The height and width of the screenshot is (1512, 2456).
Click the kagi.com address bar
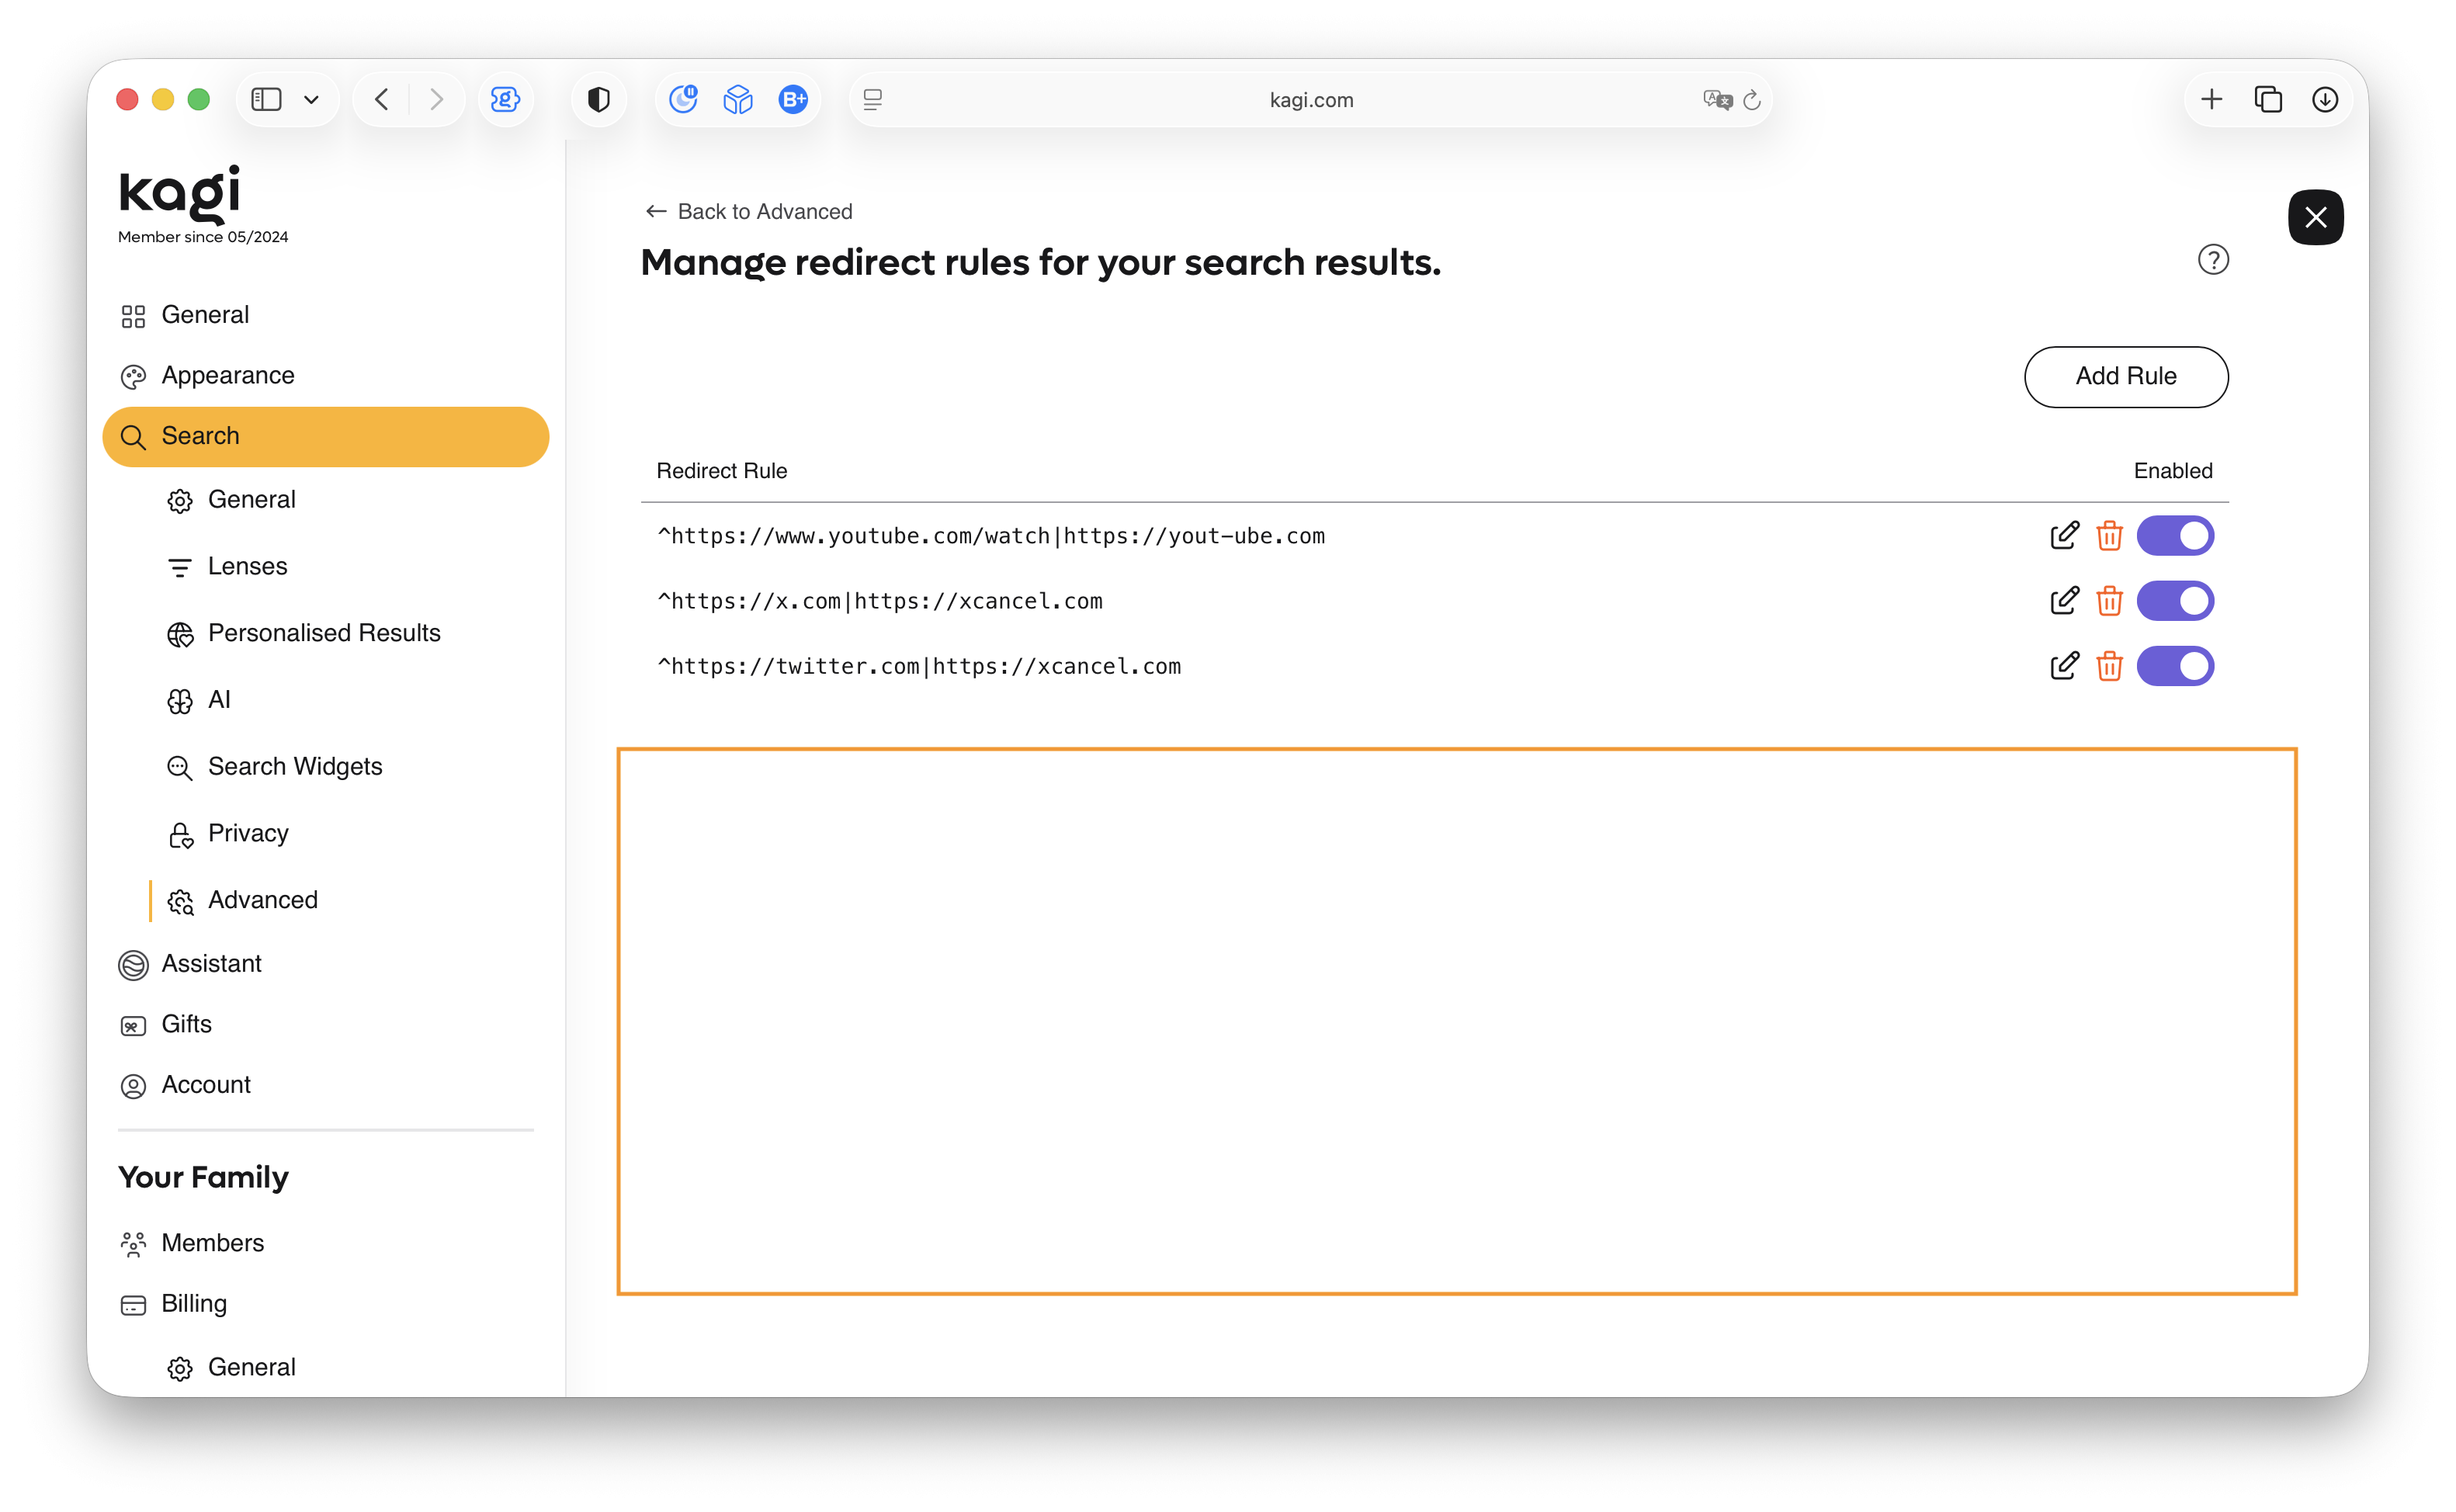1310,100
